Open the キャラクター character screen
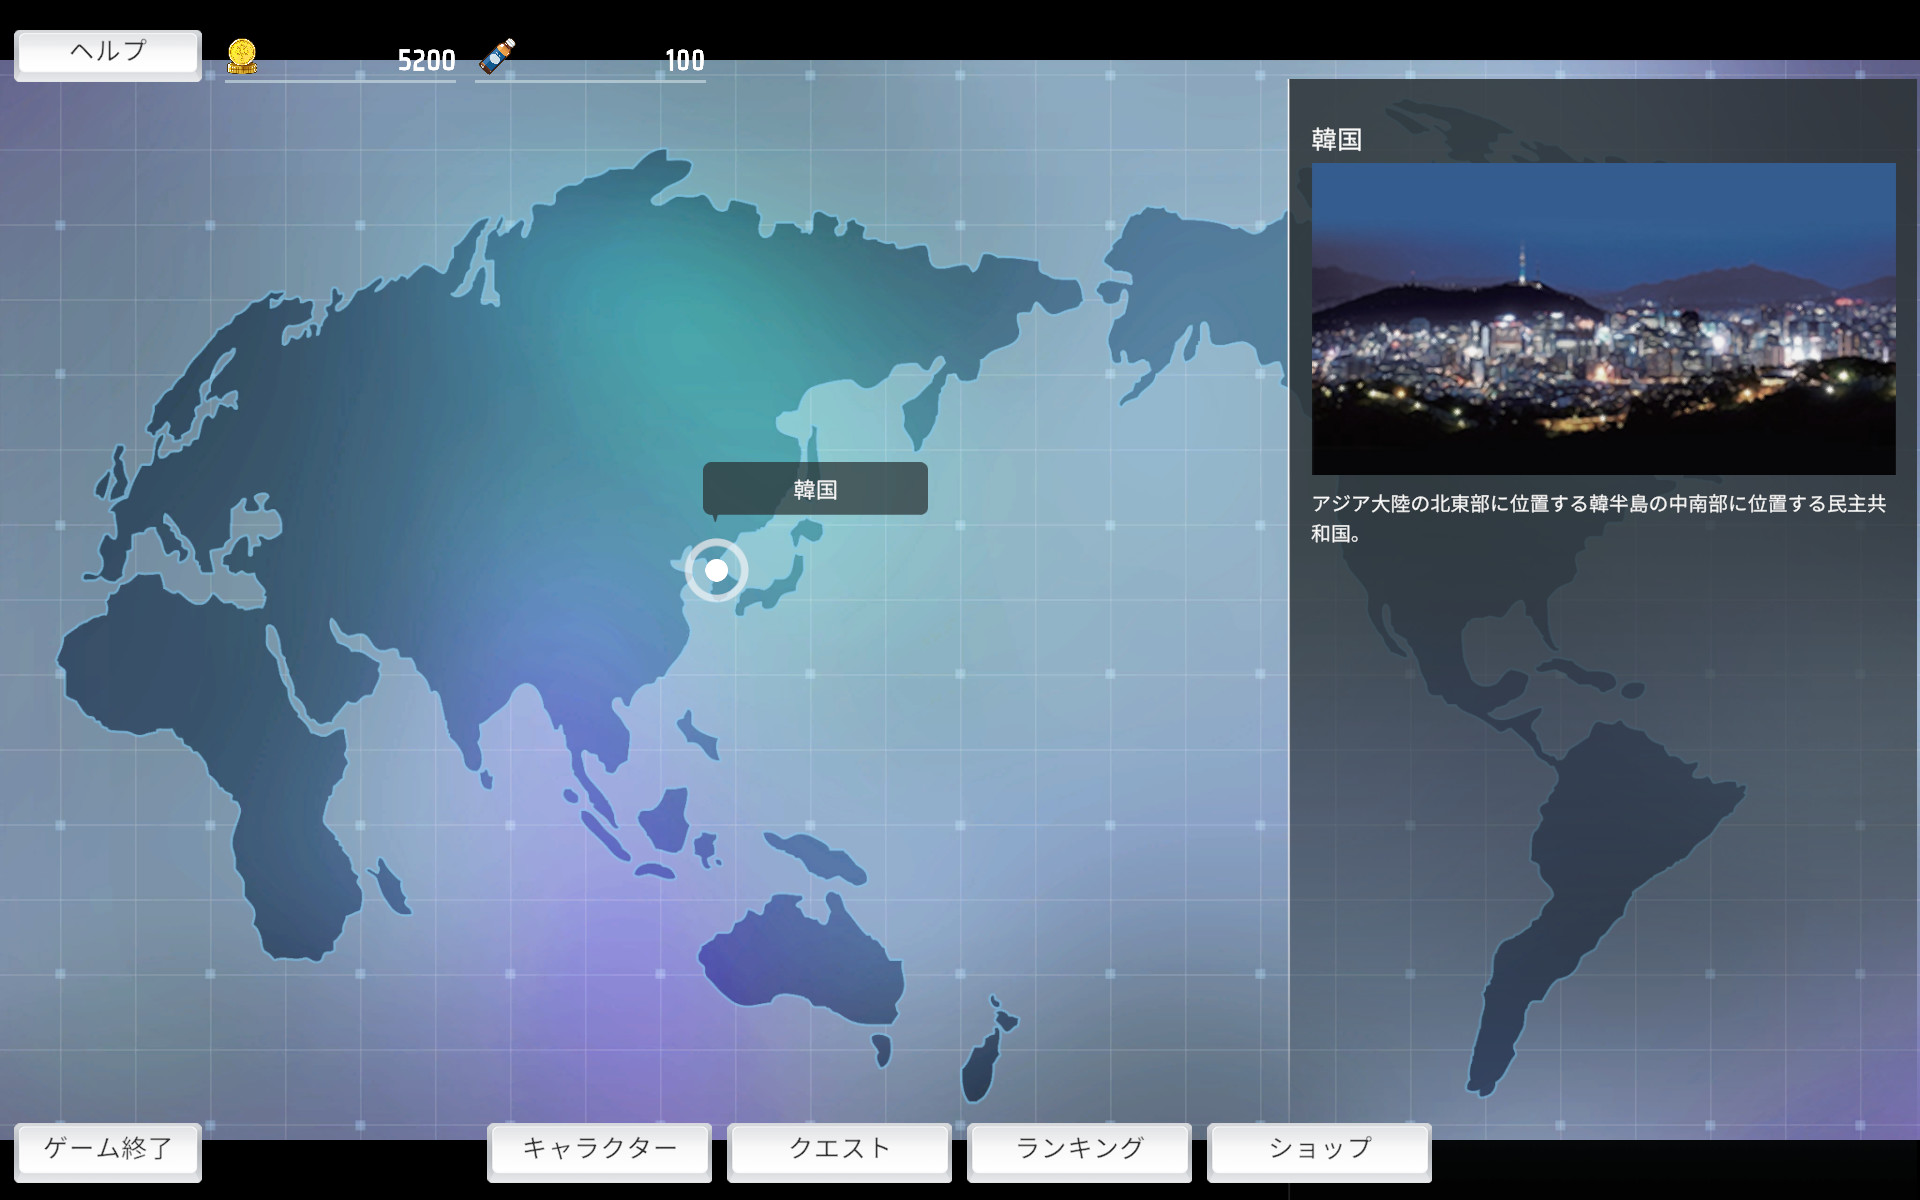This screenshot has width=1920, height=1200. (x=598, y=1151)
